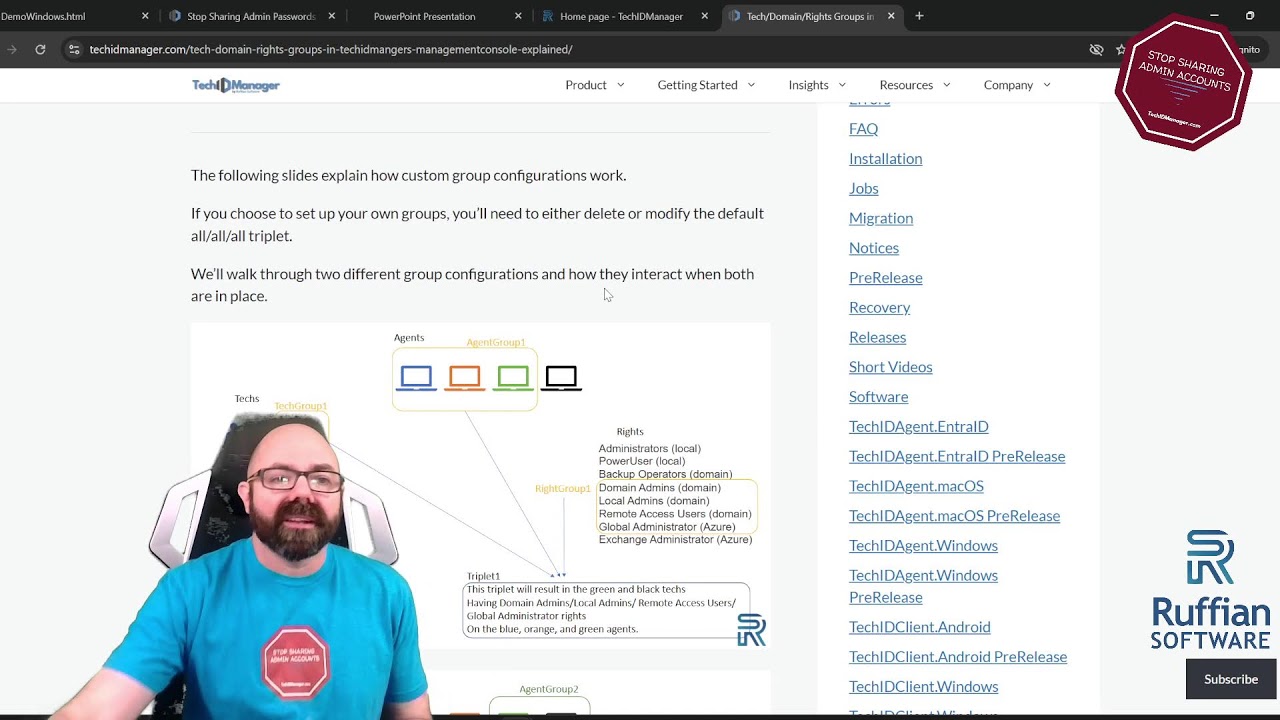Image resolution: width=1280 pixels, height=720 pixels.
Task: Switch to Stop Sharing Admin Passwords tab
Action: coord(251,16)
